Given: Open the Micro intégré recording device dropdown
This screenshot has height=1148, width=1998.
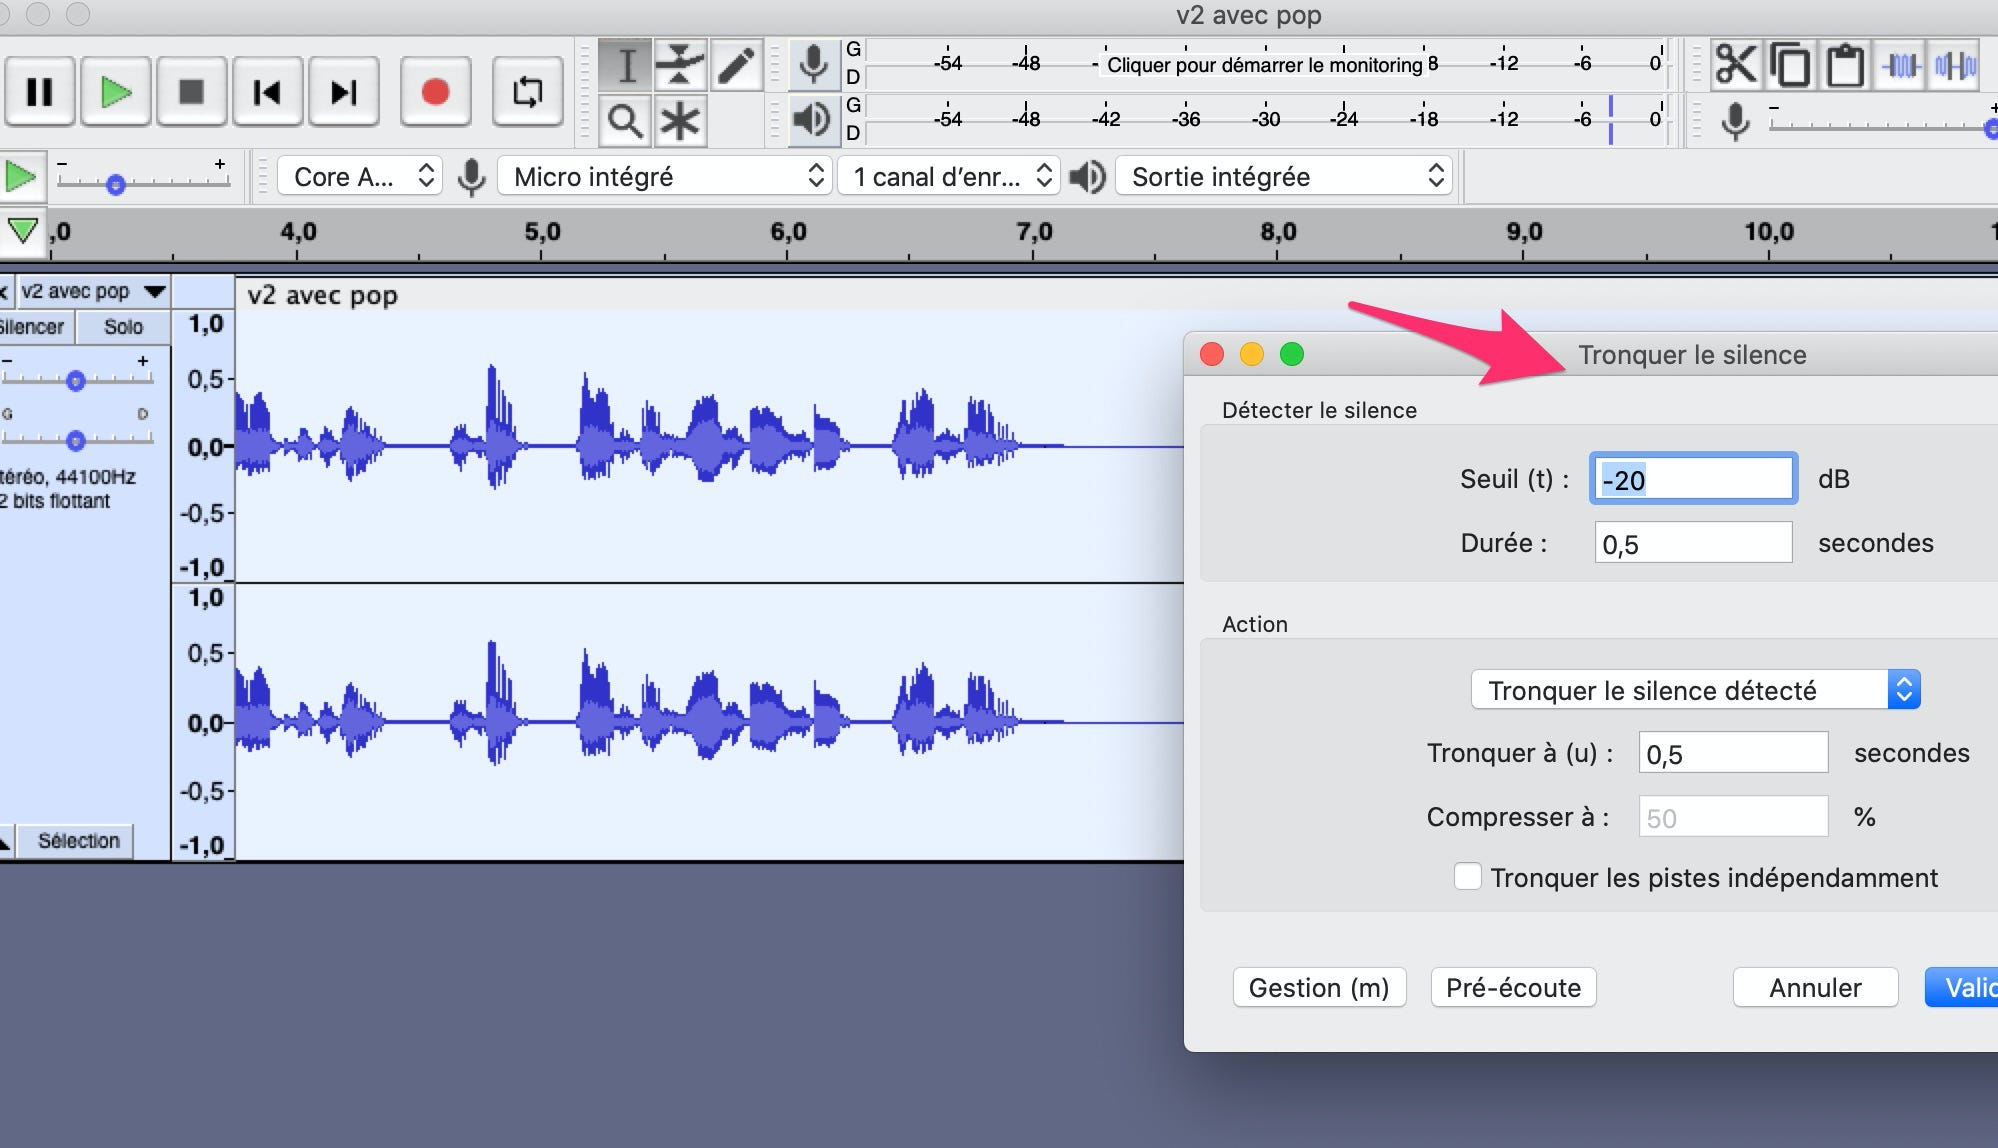Looking at the screenshot, I should click(664, 177).
